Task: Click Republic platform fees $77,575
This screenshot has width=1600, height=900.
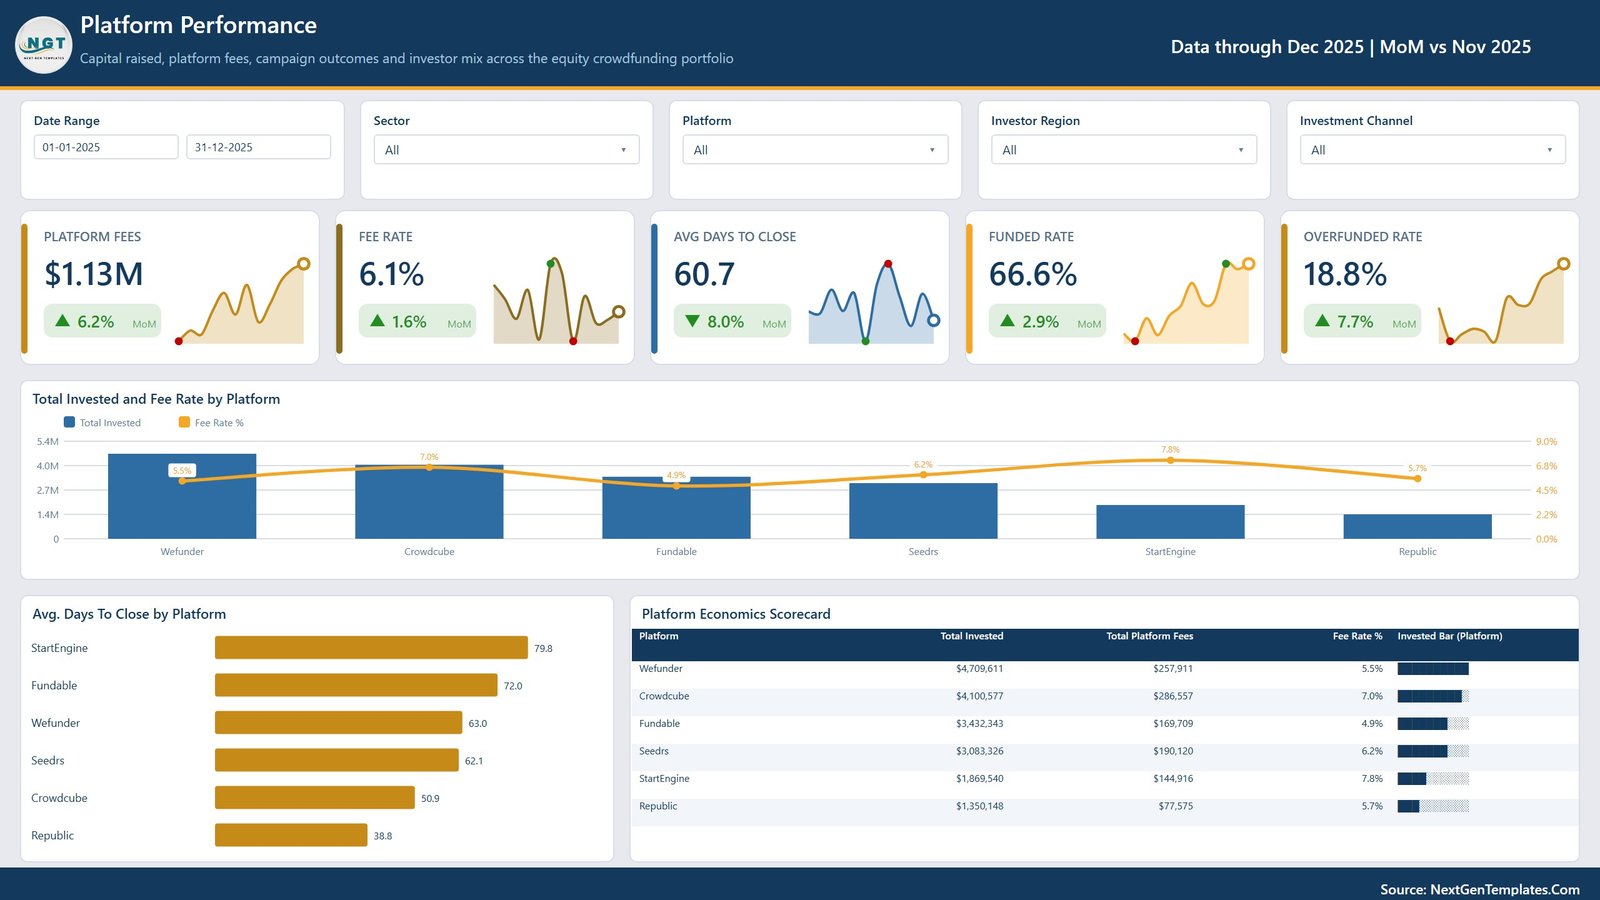Action: [x=1175, y=806]
